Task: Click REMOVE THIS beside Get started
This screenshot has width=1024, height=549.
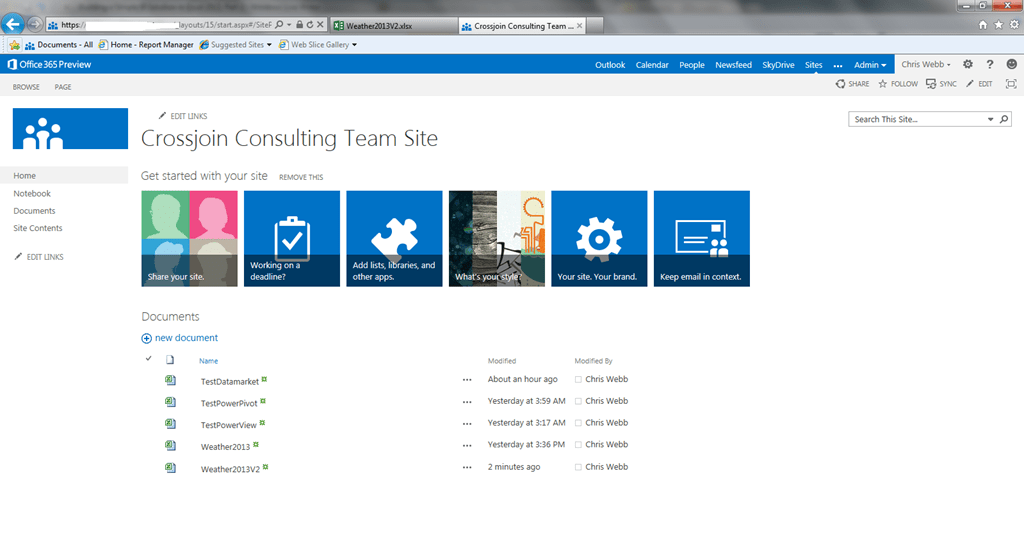Action: [301, 177]
